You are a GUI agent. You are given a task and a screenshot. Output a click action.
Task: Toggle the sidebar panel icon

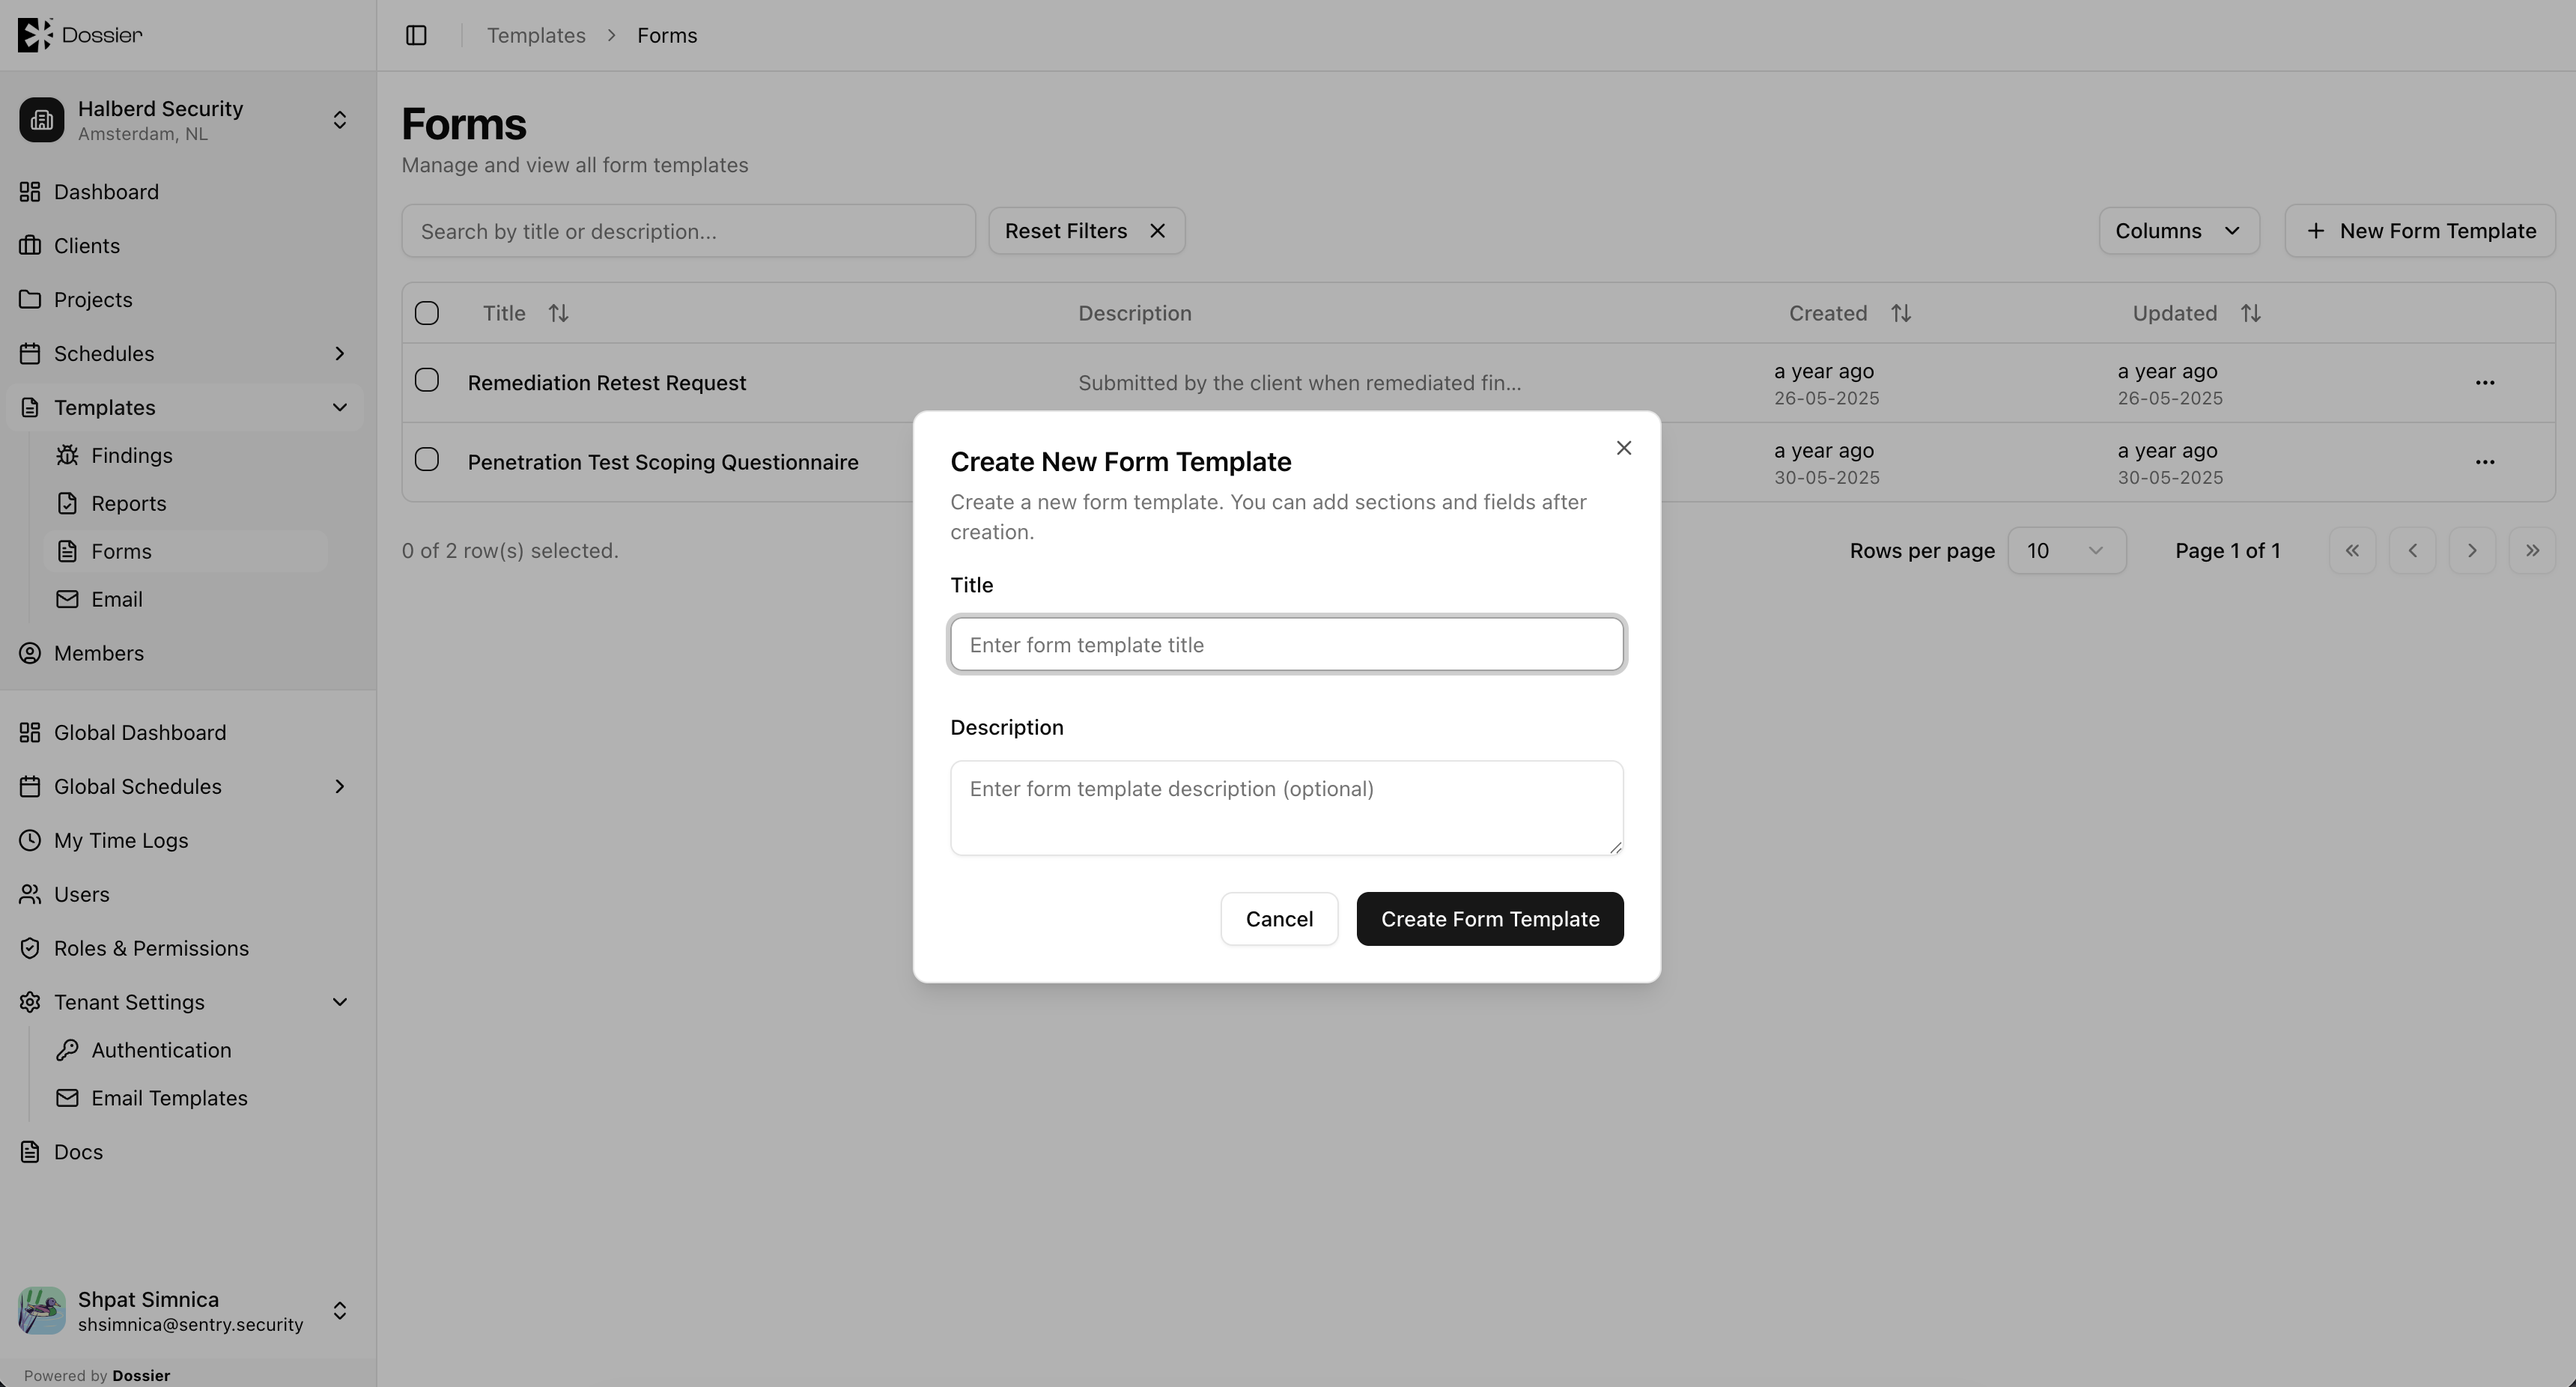416,35
